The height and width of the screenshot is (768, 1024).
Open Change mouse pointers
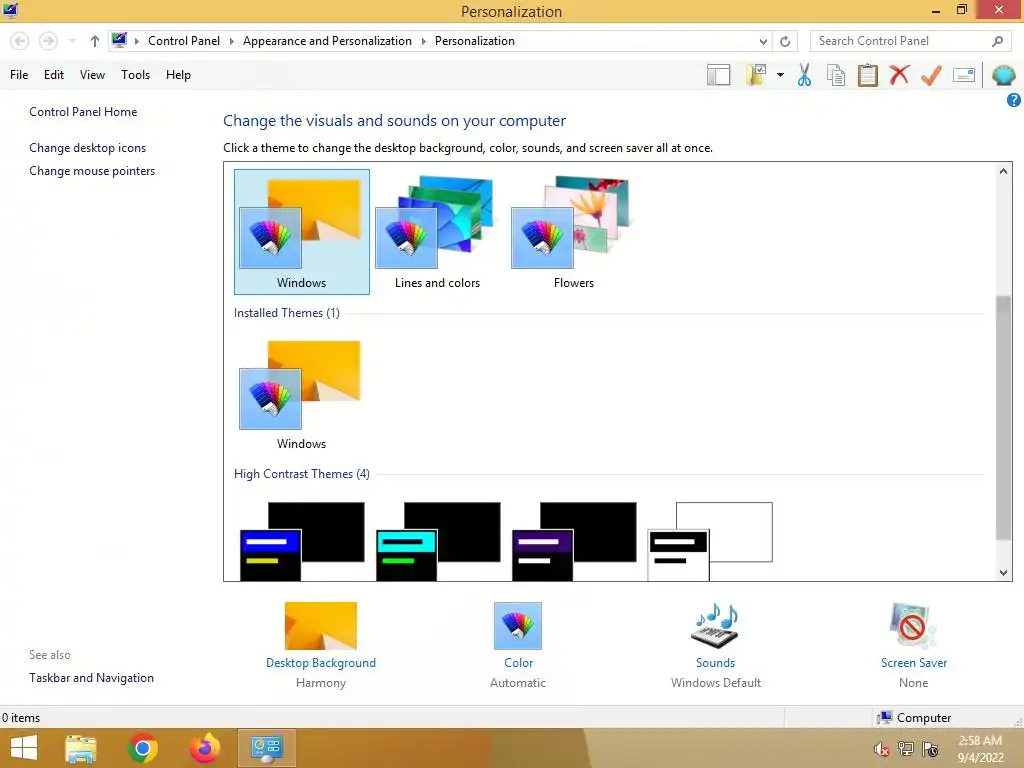click(x=92, y=171)
